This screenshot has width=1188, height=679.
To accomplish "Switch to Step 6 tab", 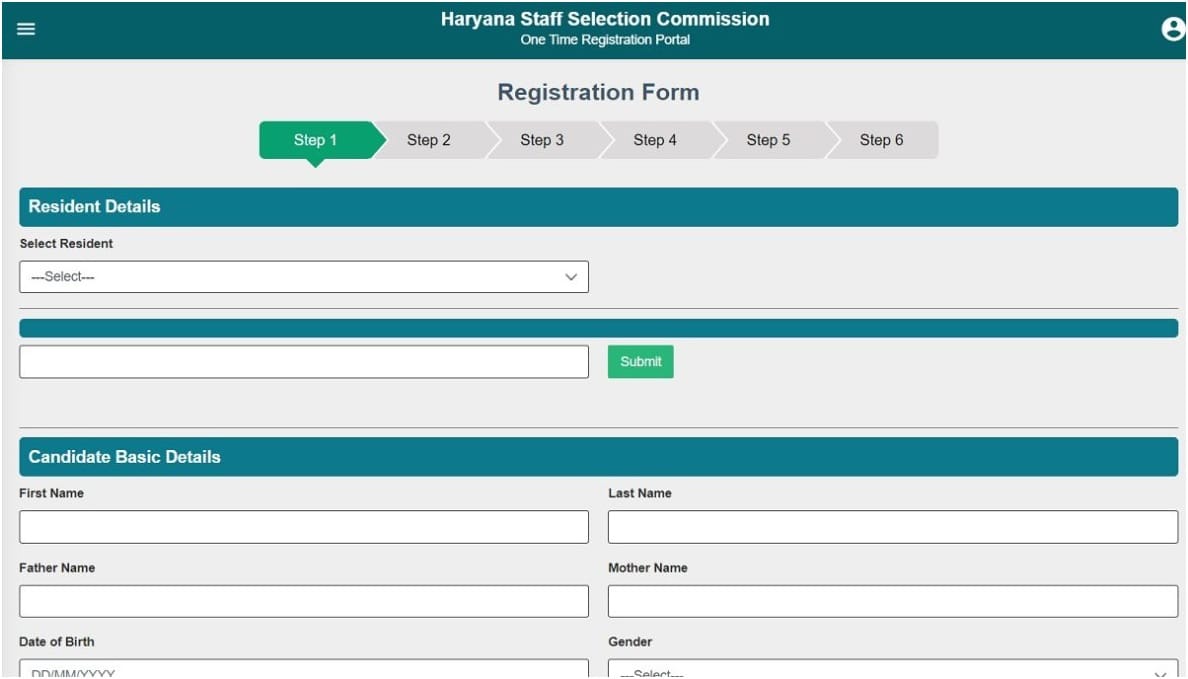I will tap(882, 140).
